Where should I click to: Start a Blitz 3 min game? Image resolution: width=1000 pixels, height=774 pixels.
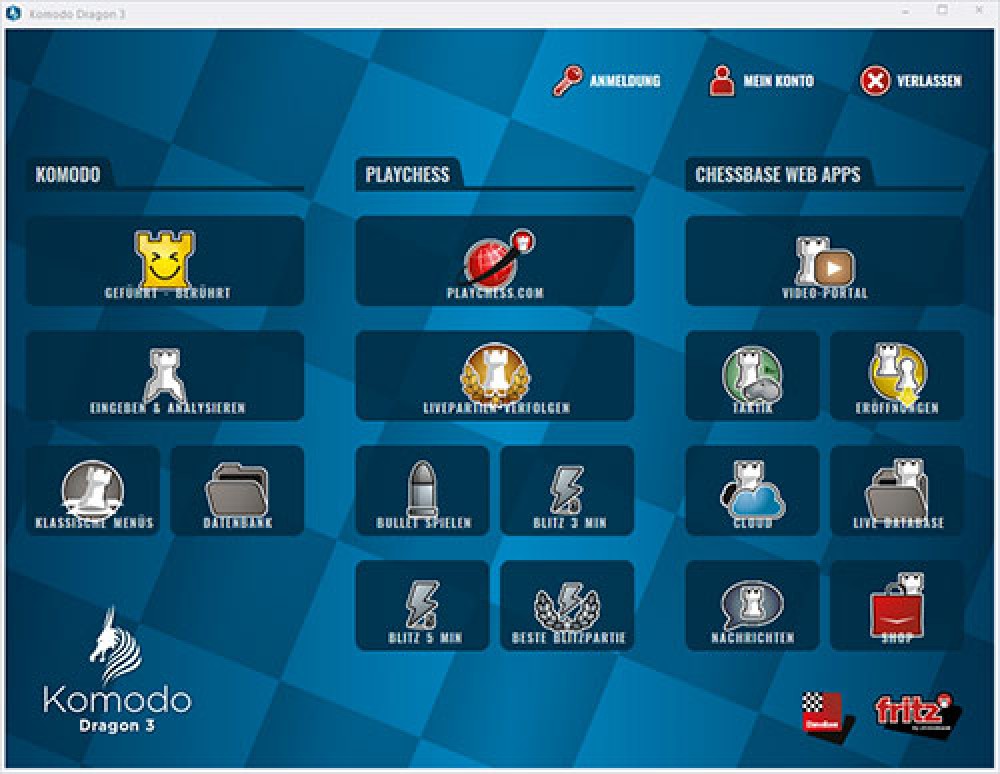point(567,491)
